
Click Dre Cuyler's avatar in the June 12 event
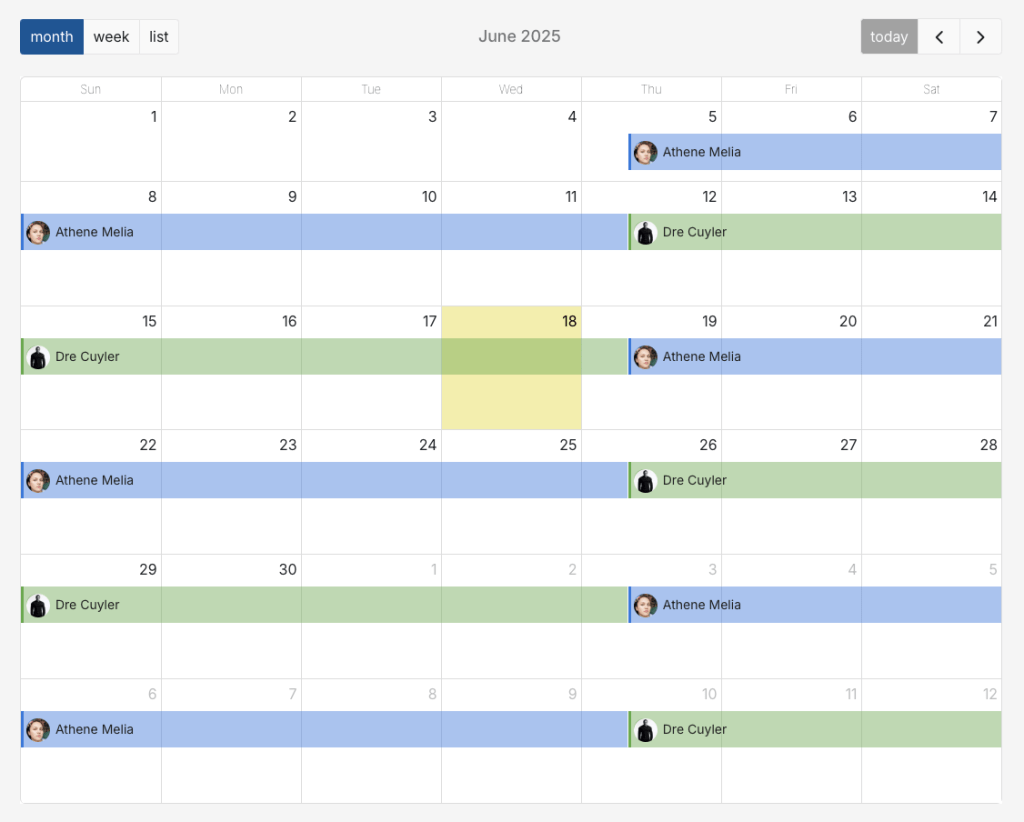pos(645,232)
